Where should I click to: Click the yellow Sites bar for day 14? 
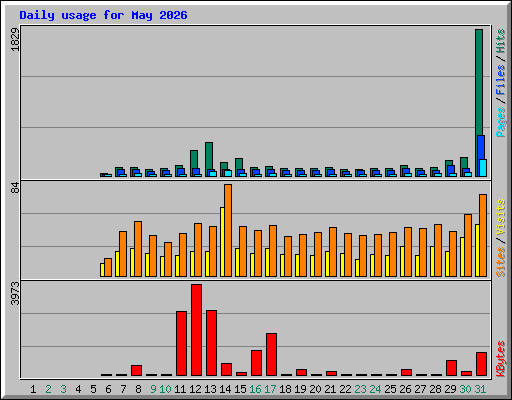[x=222, y=242]
